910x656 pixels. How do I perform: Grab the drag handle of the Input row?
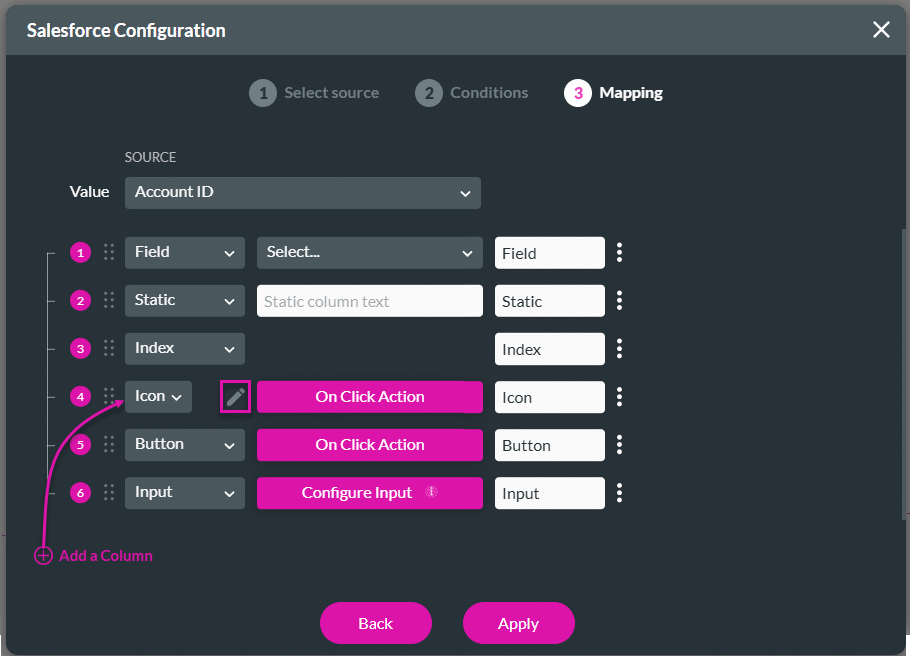pyautogui.click(x=108, y=493)
